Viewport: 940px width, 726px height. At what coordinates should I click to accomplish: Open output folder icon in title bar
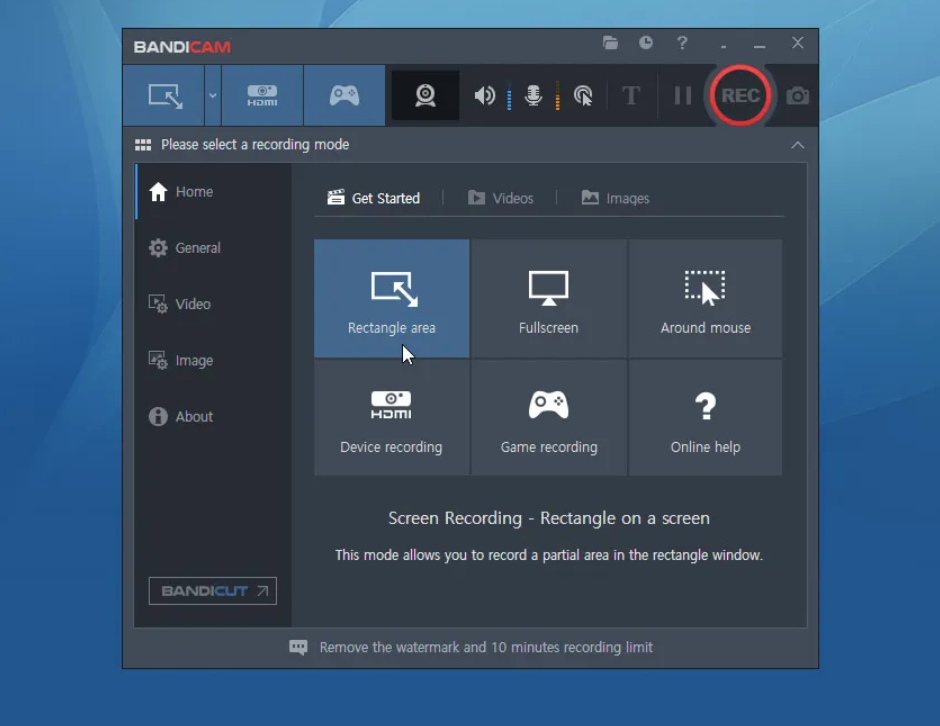[610, 43]
